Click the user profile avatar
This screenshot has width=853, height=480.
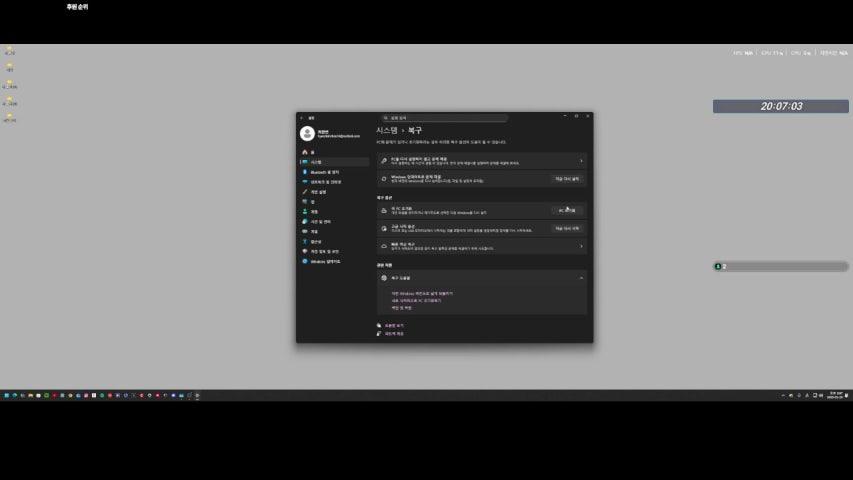307,133
